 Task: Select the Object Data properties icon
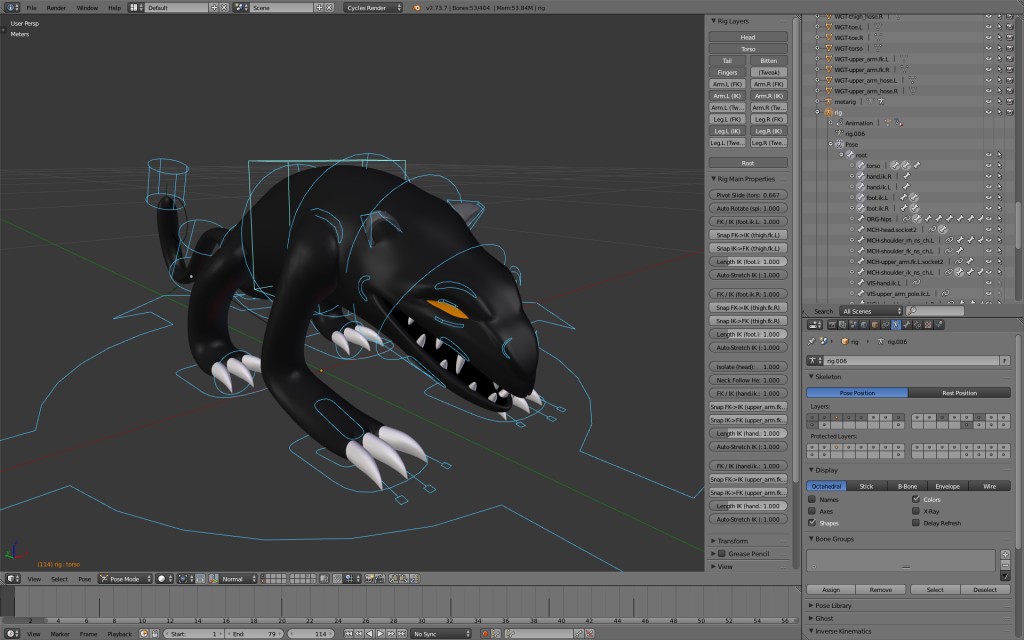(x=895, y=324)
